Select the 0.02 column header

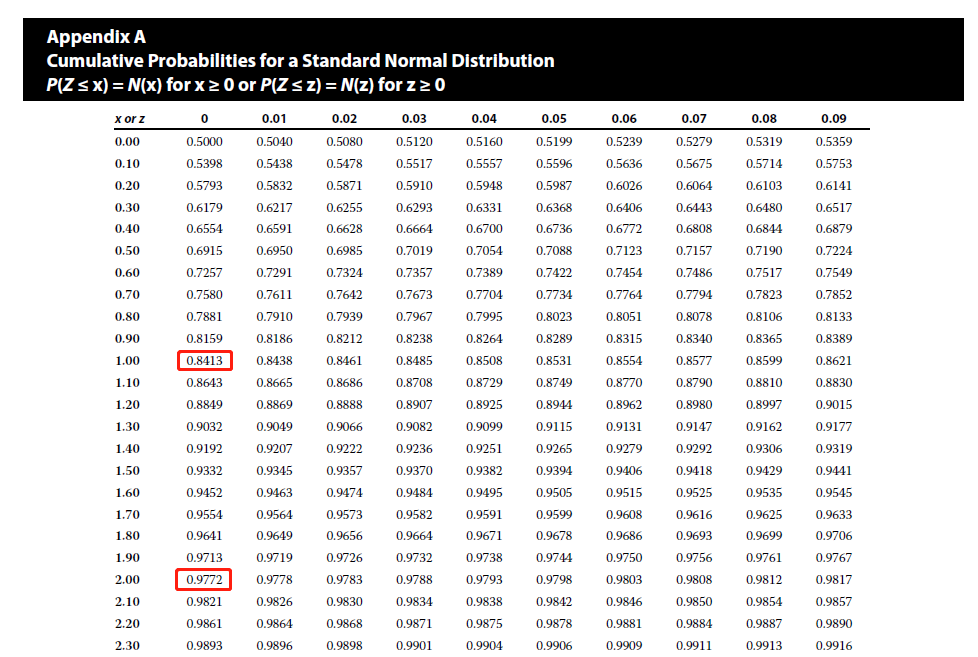(344, 120)
